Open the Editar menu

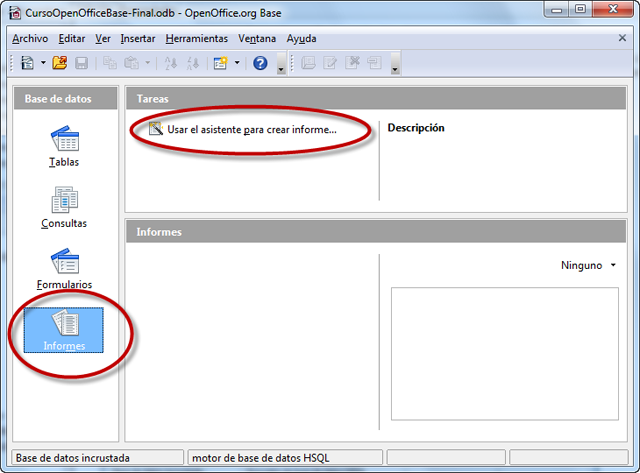click(72, 39)
